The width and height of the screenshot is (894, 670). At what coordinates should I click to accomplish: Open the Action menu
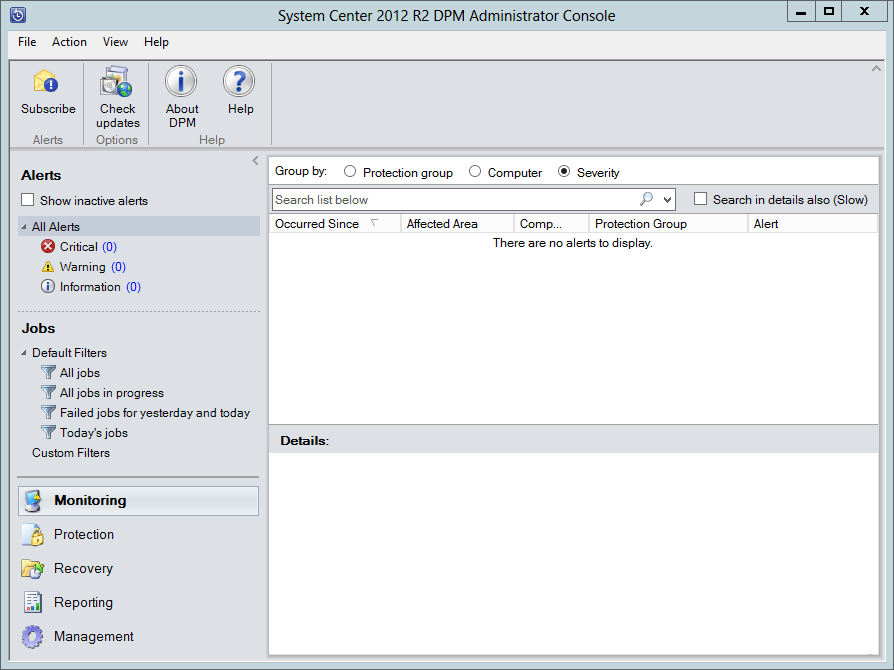[x=69, y=42]
